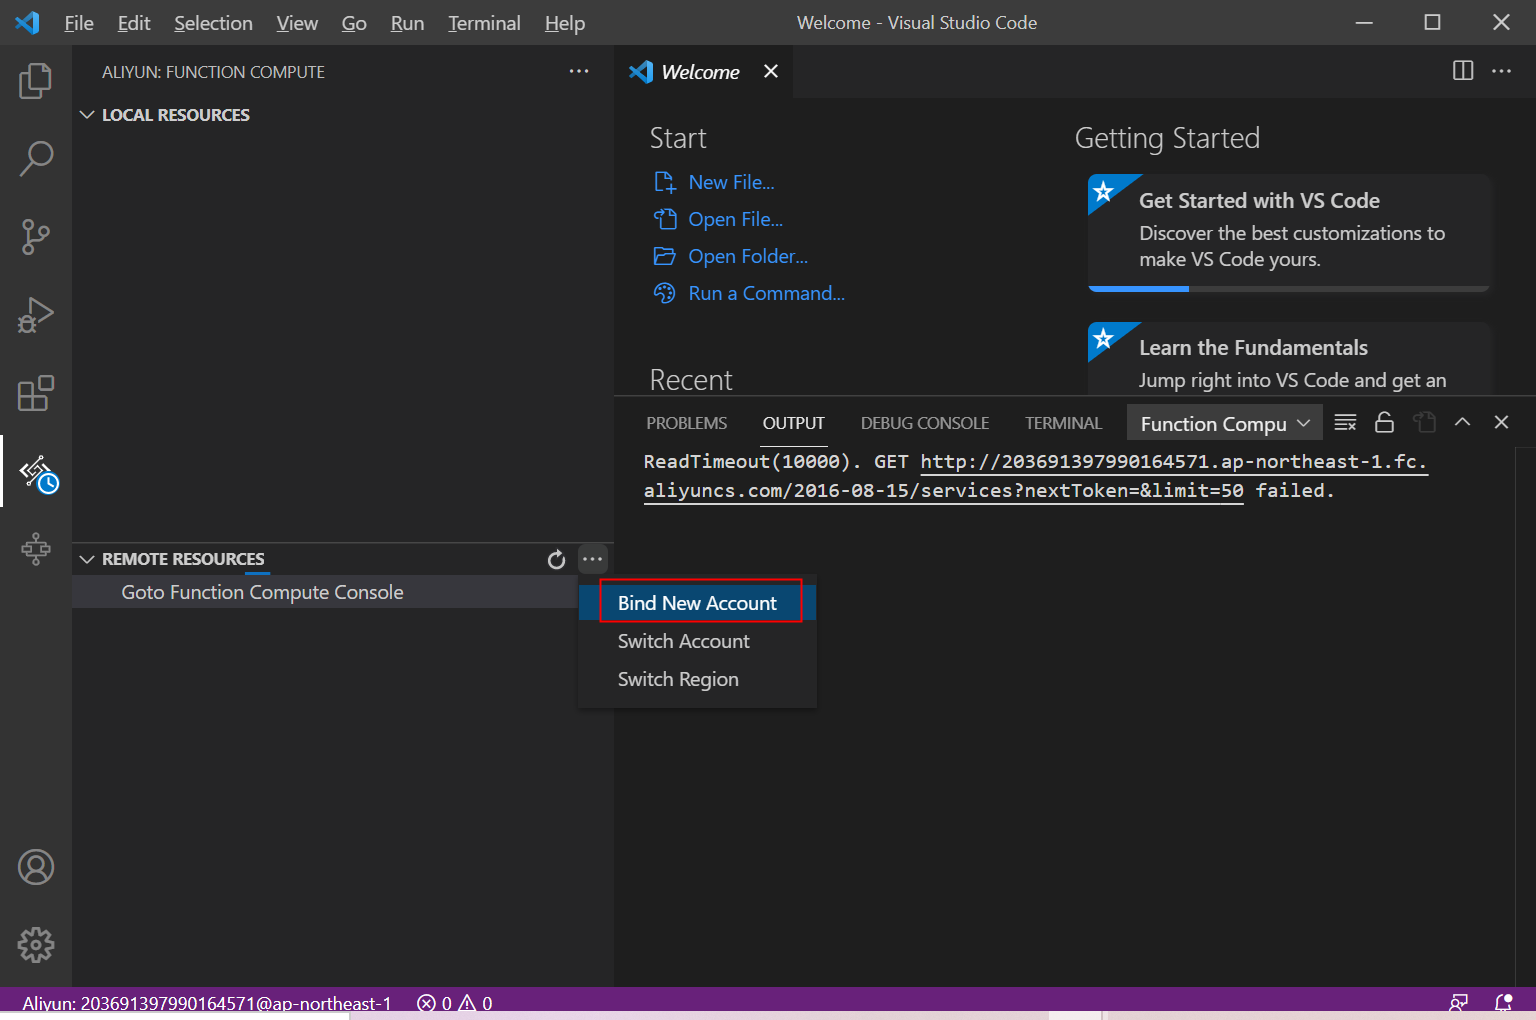Image resolution: width=1536 pixels, height=1020 pixels.
Task: Open the View menu
Action: 297,23
